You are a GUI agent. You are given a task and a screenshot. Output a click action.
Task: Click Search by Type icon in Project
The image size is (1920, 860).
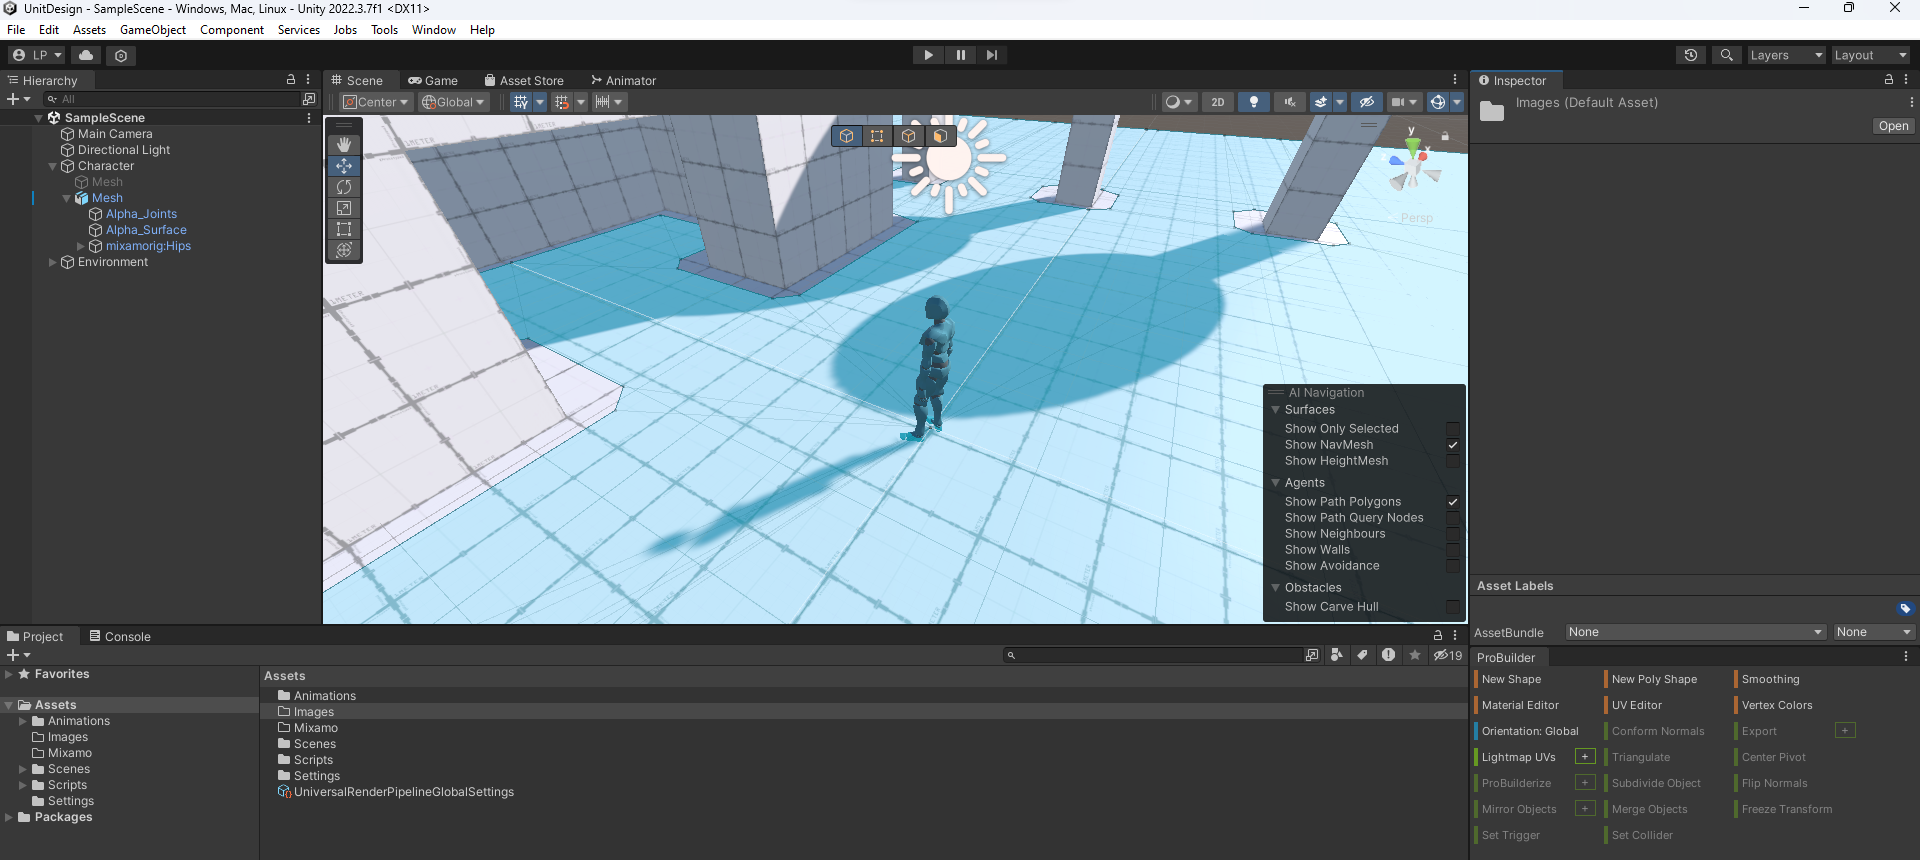click(1336, 655)
